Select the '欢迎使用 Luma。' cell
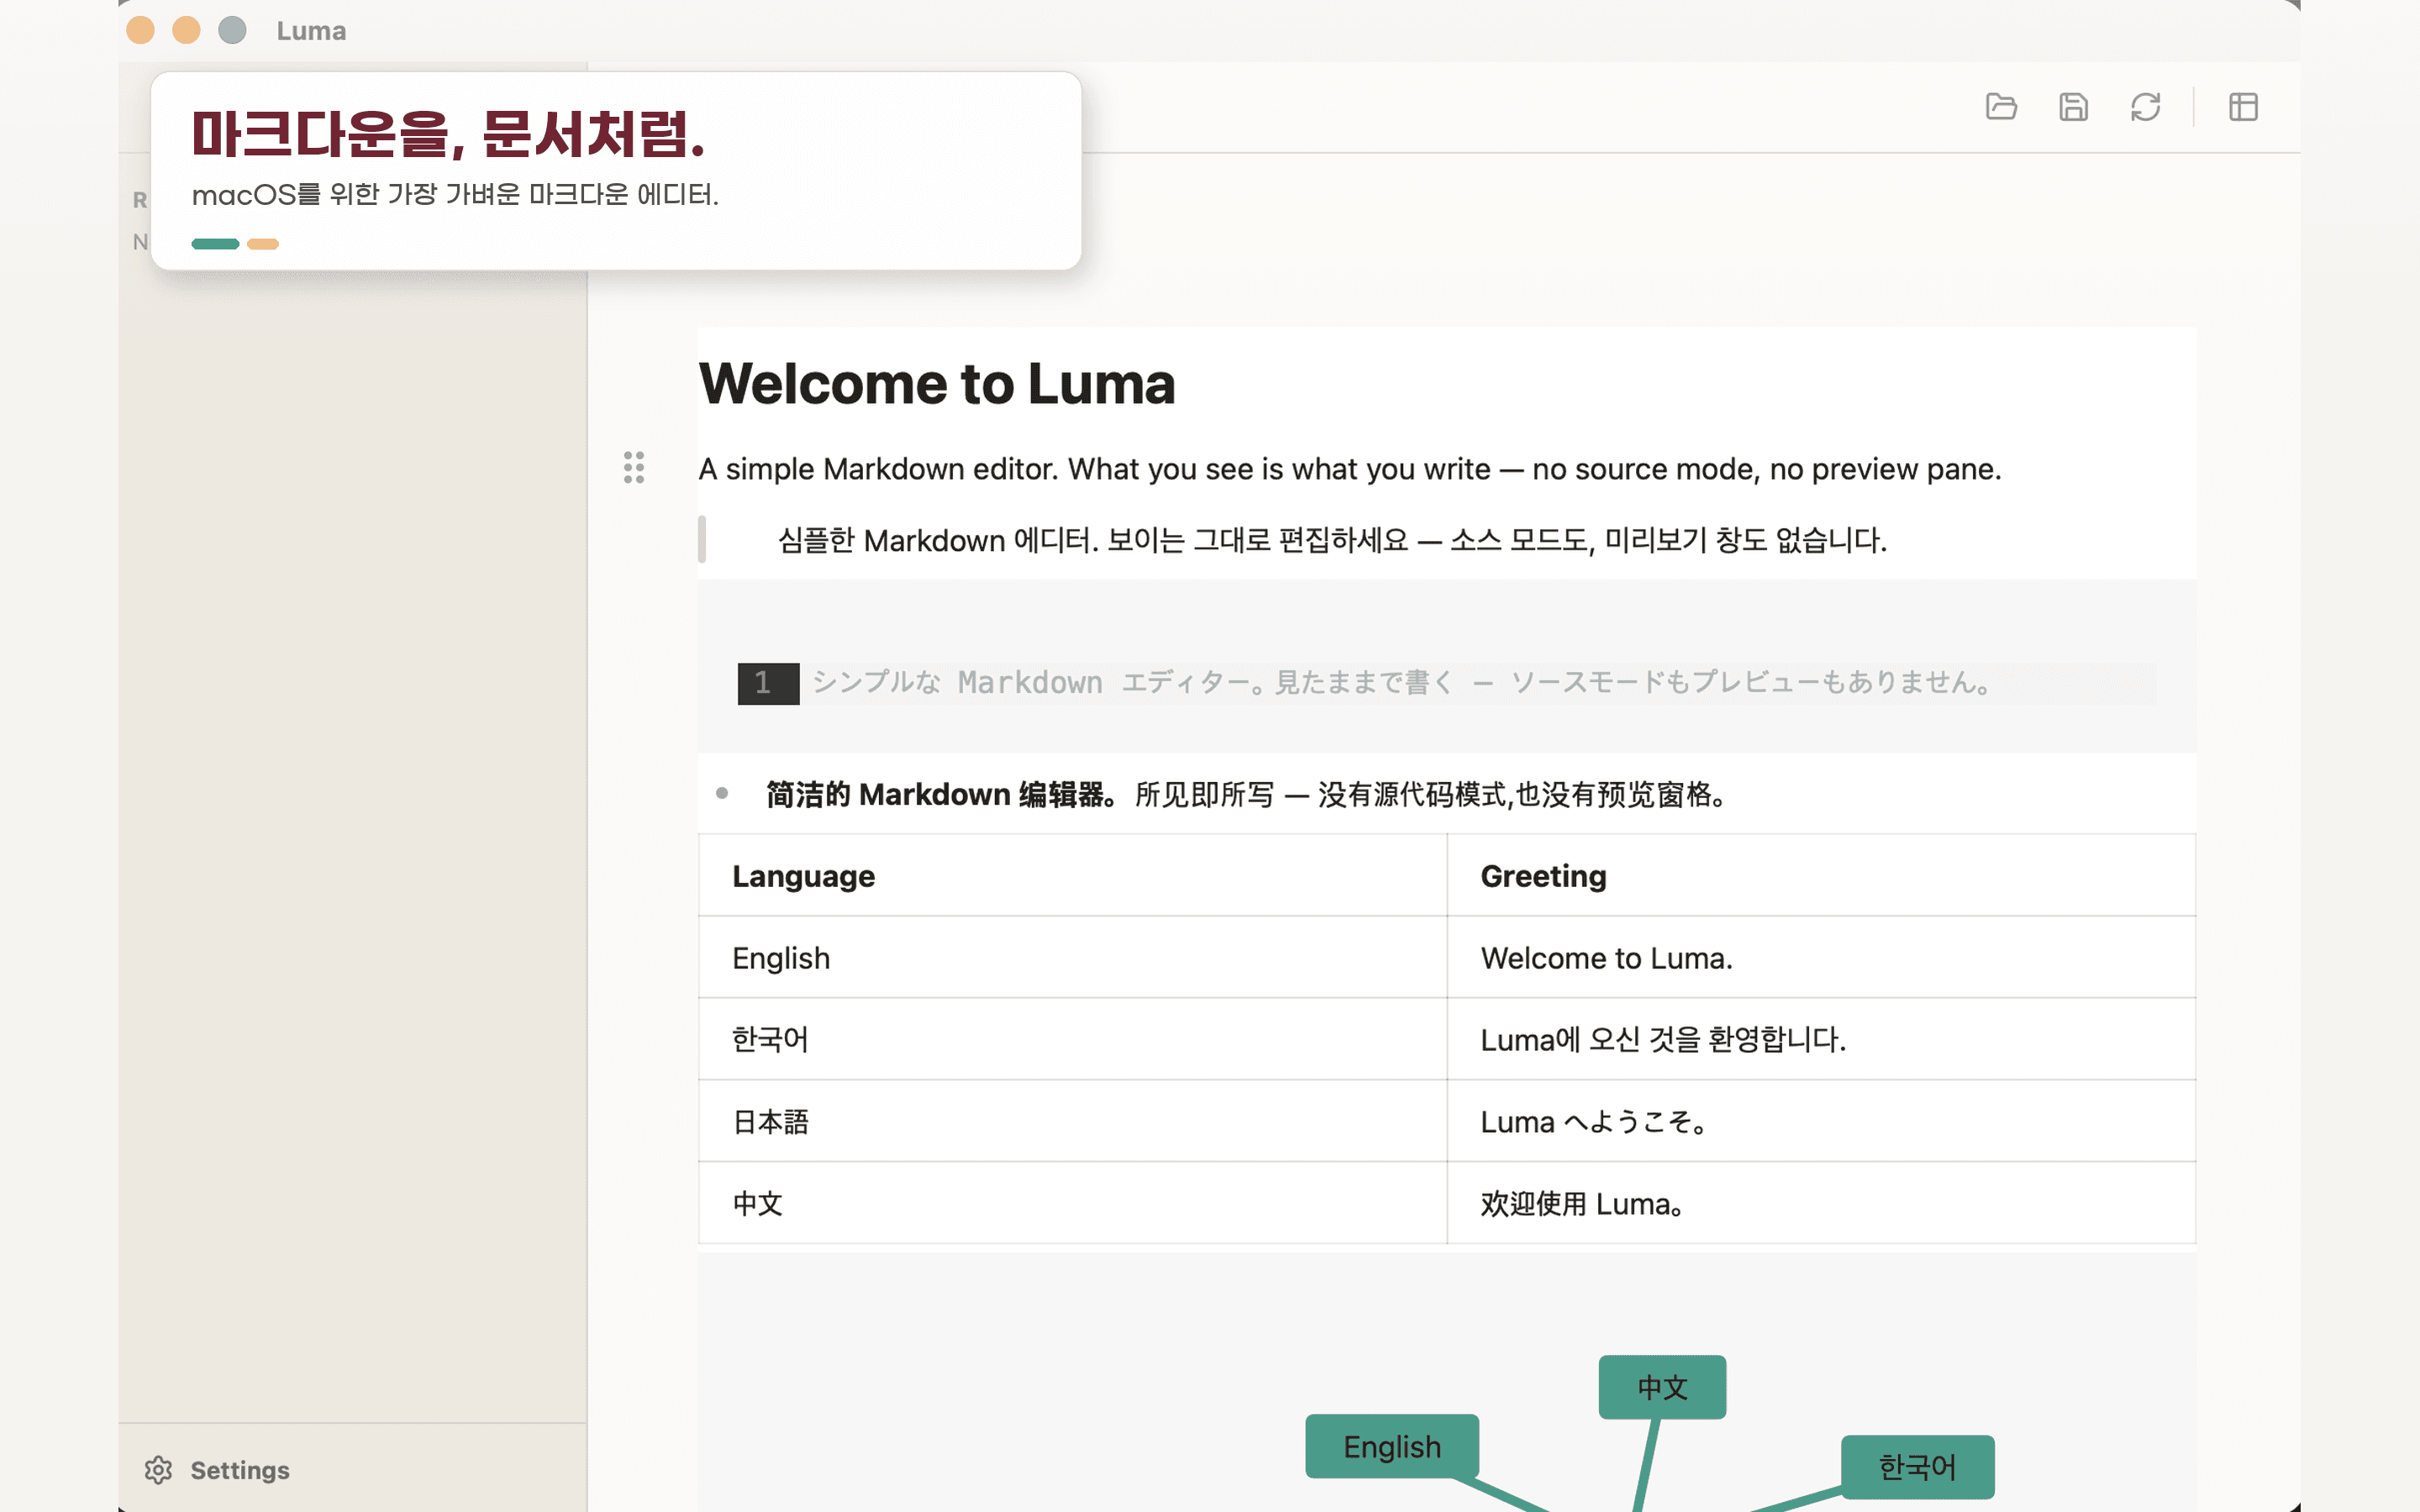This screenshot has width=2420, height=1512. (1821, 1204)
